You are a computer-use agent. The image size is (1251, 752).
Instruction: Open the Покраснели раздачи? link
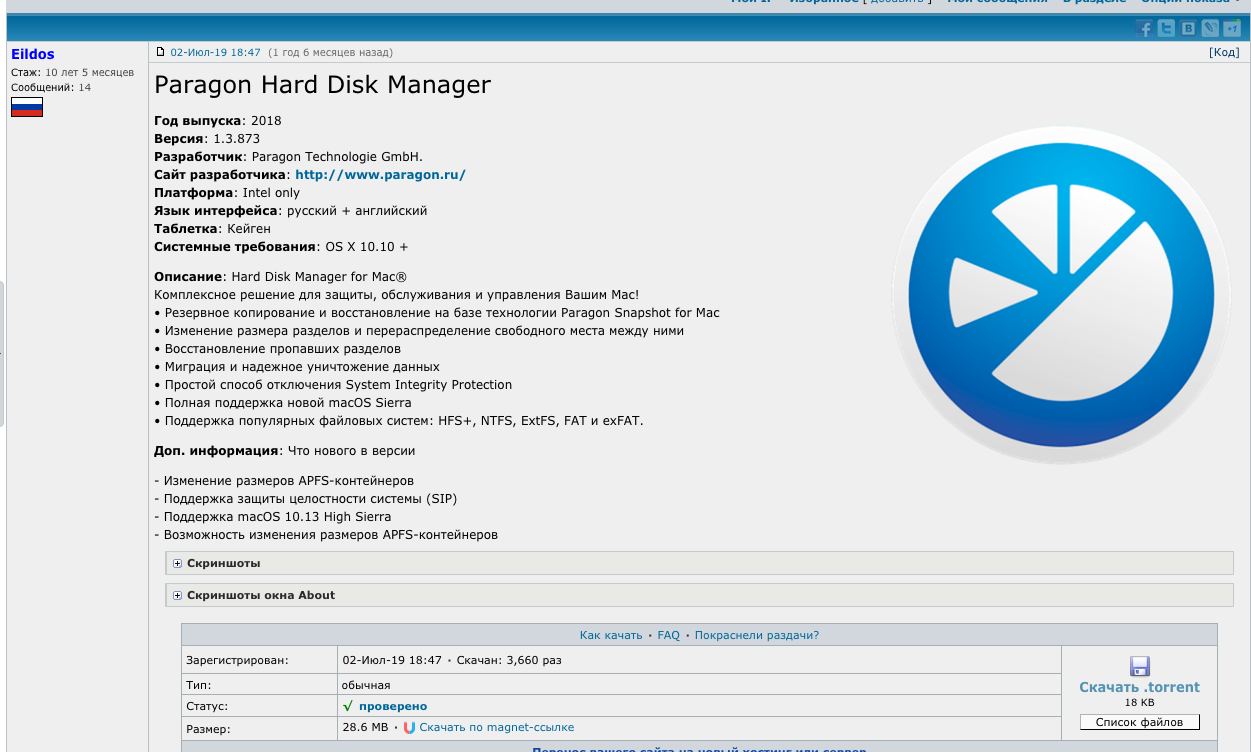tap(757, 635)
